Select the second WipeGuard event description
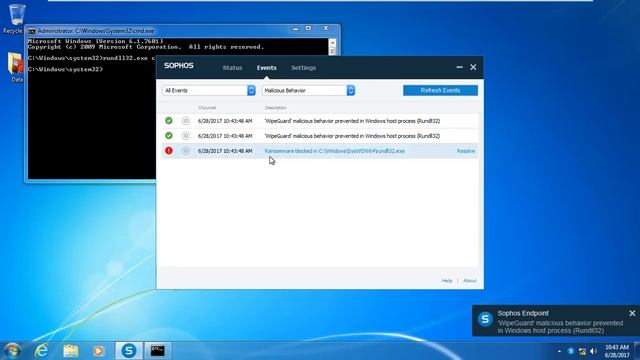 pyautogui.click(x=352, y=136)
